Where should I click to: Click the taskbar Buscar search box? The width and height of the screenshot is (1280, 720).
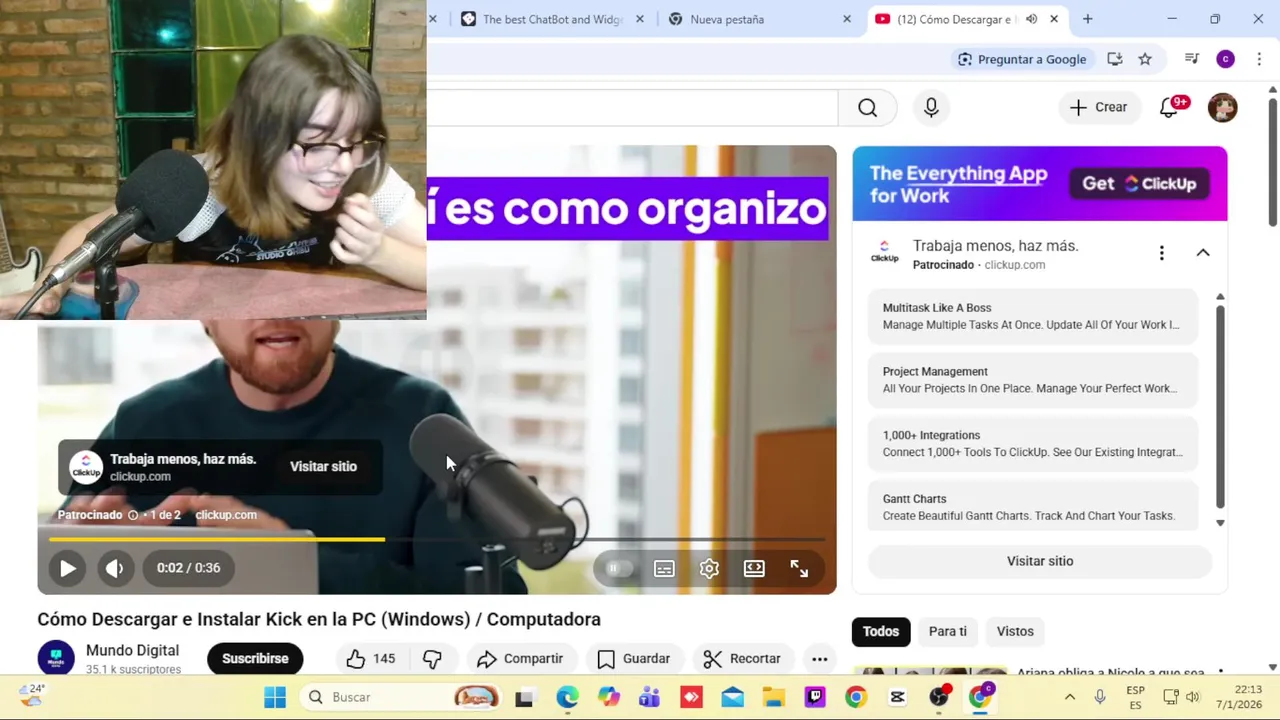pos(402,697)
